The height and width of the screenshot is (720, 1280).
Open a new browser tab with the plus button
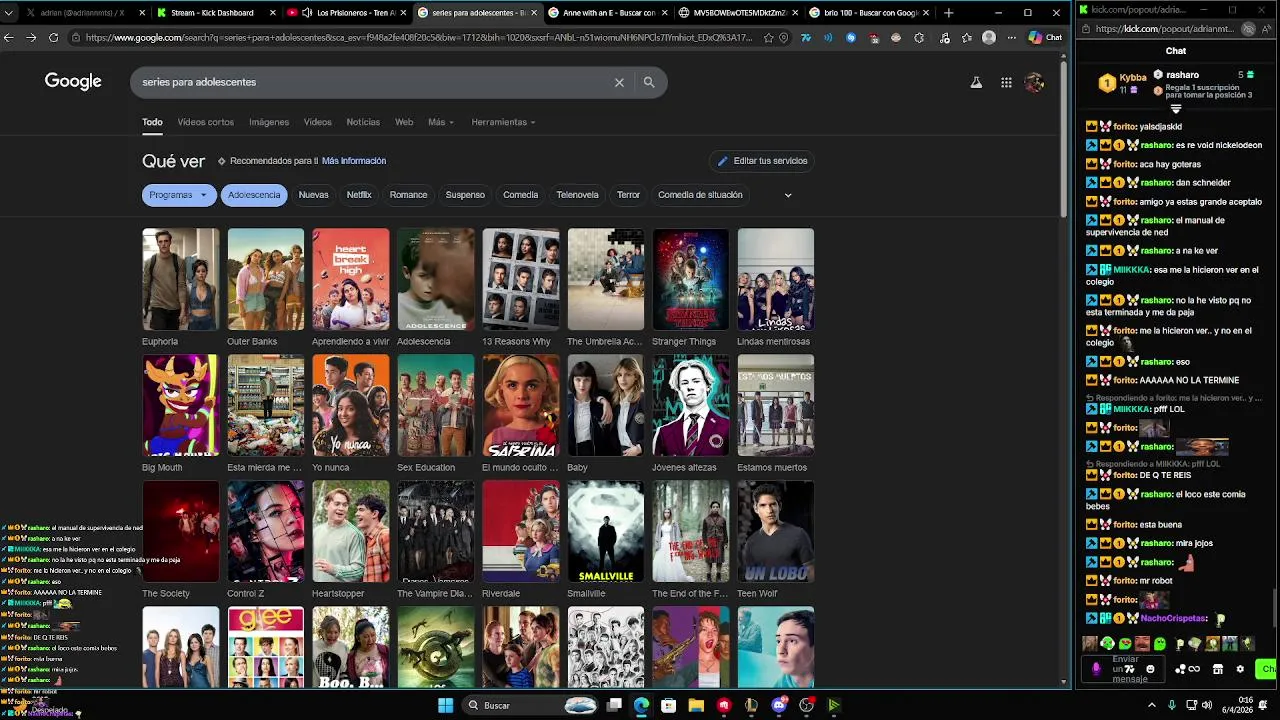click(x=948, y=13)
